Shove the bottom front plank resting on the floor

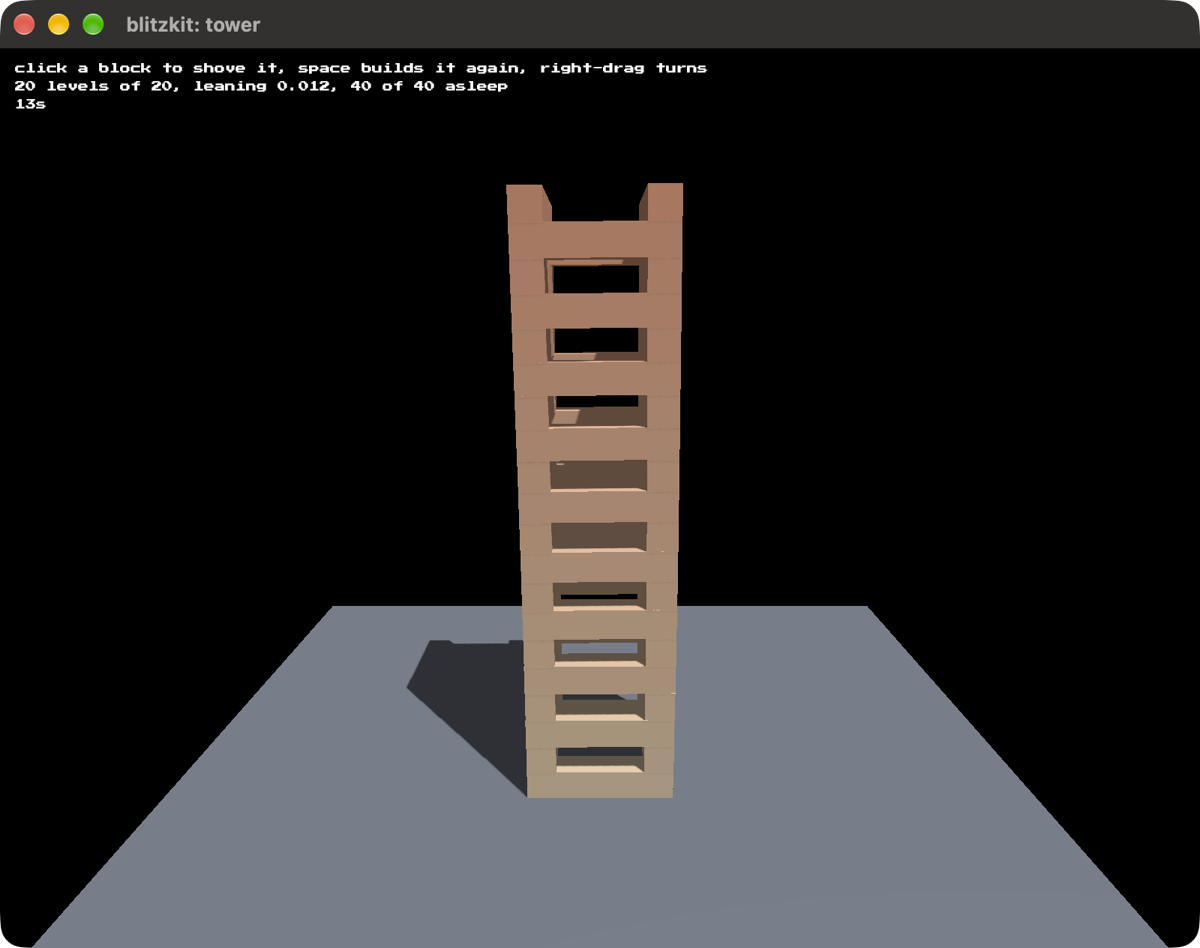point(600,785)
